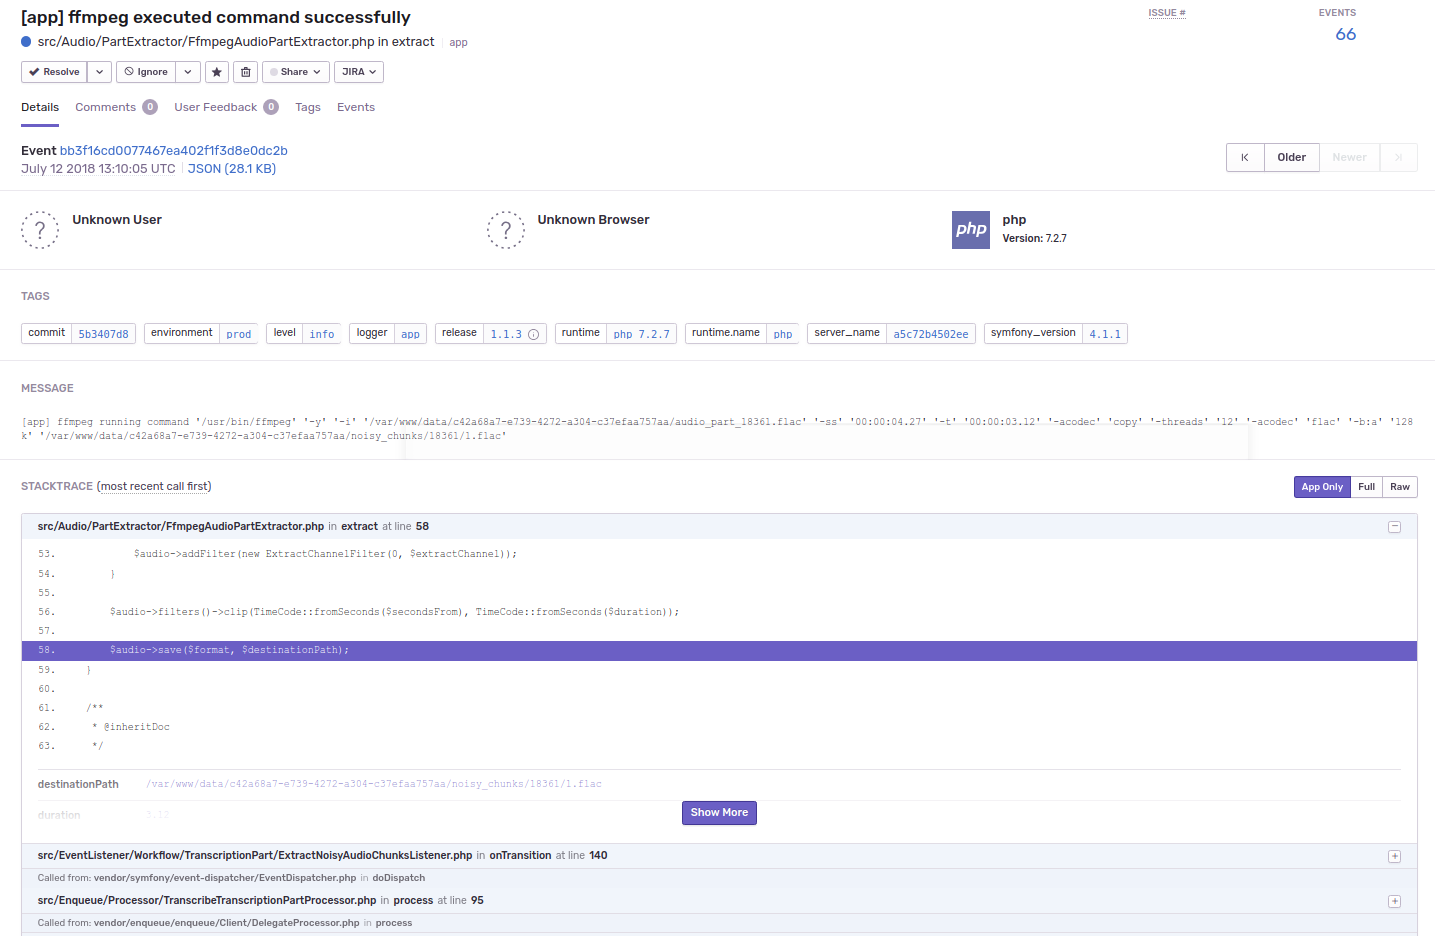Filter by environment tag prod
The image size is (1435, 936).
click(239, 334)
